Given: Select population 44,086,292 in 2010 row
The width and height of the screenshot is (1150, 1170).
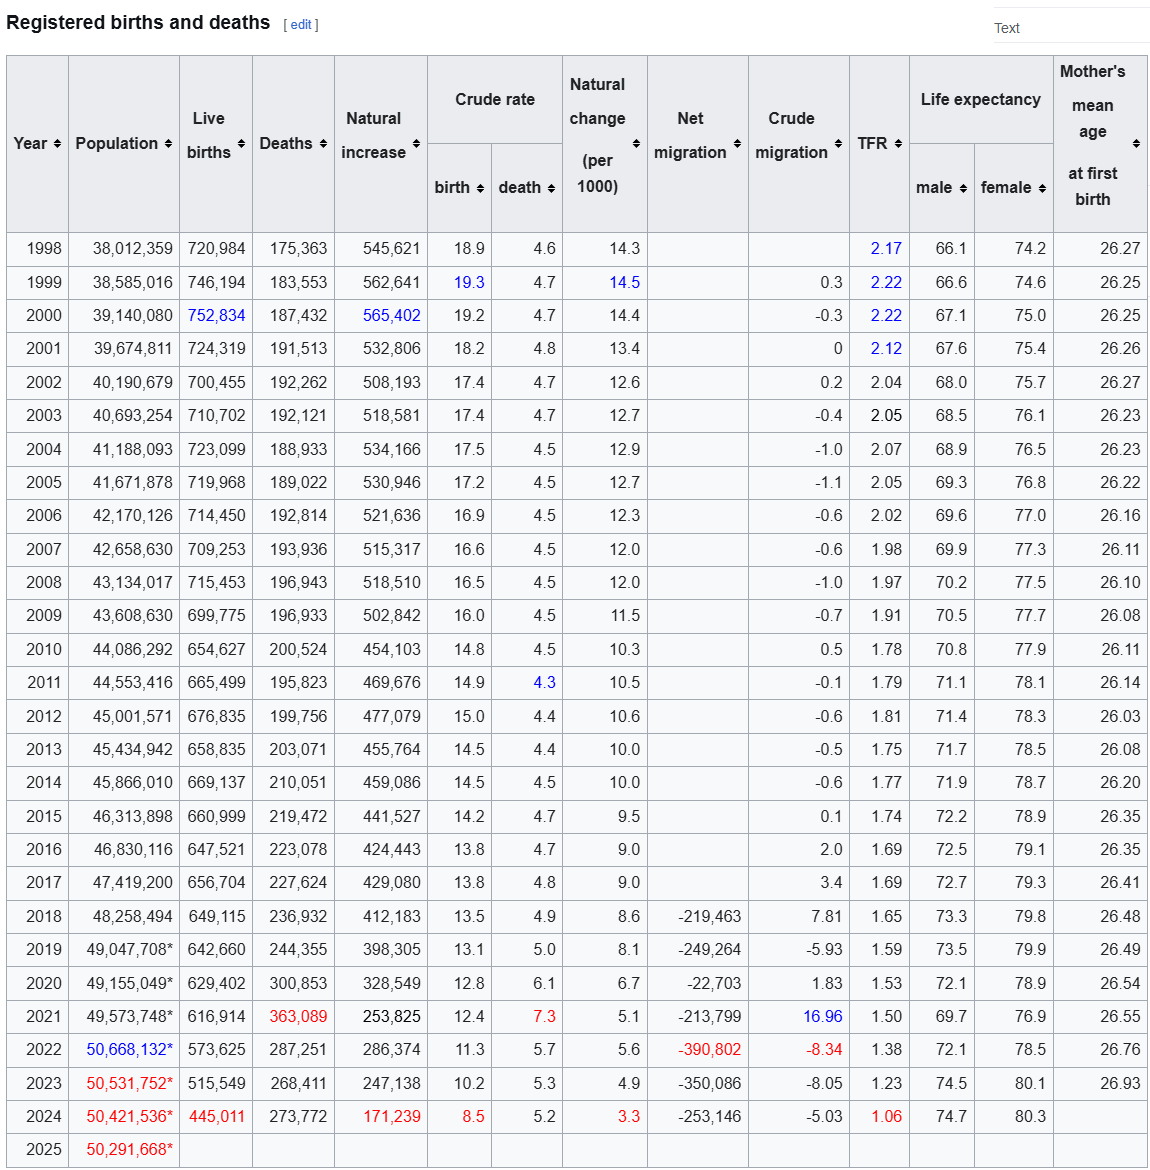Looking at the screenshot, I should 133,649.
